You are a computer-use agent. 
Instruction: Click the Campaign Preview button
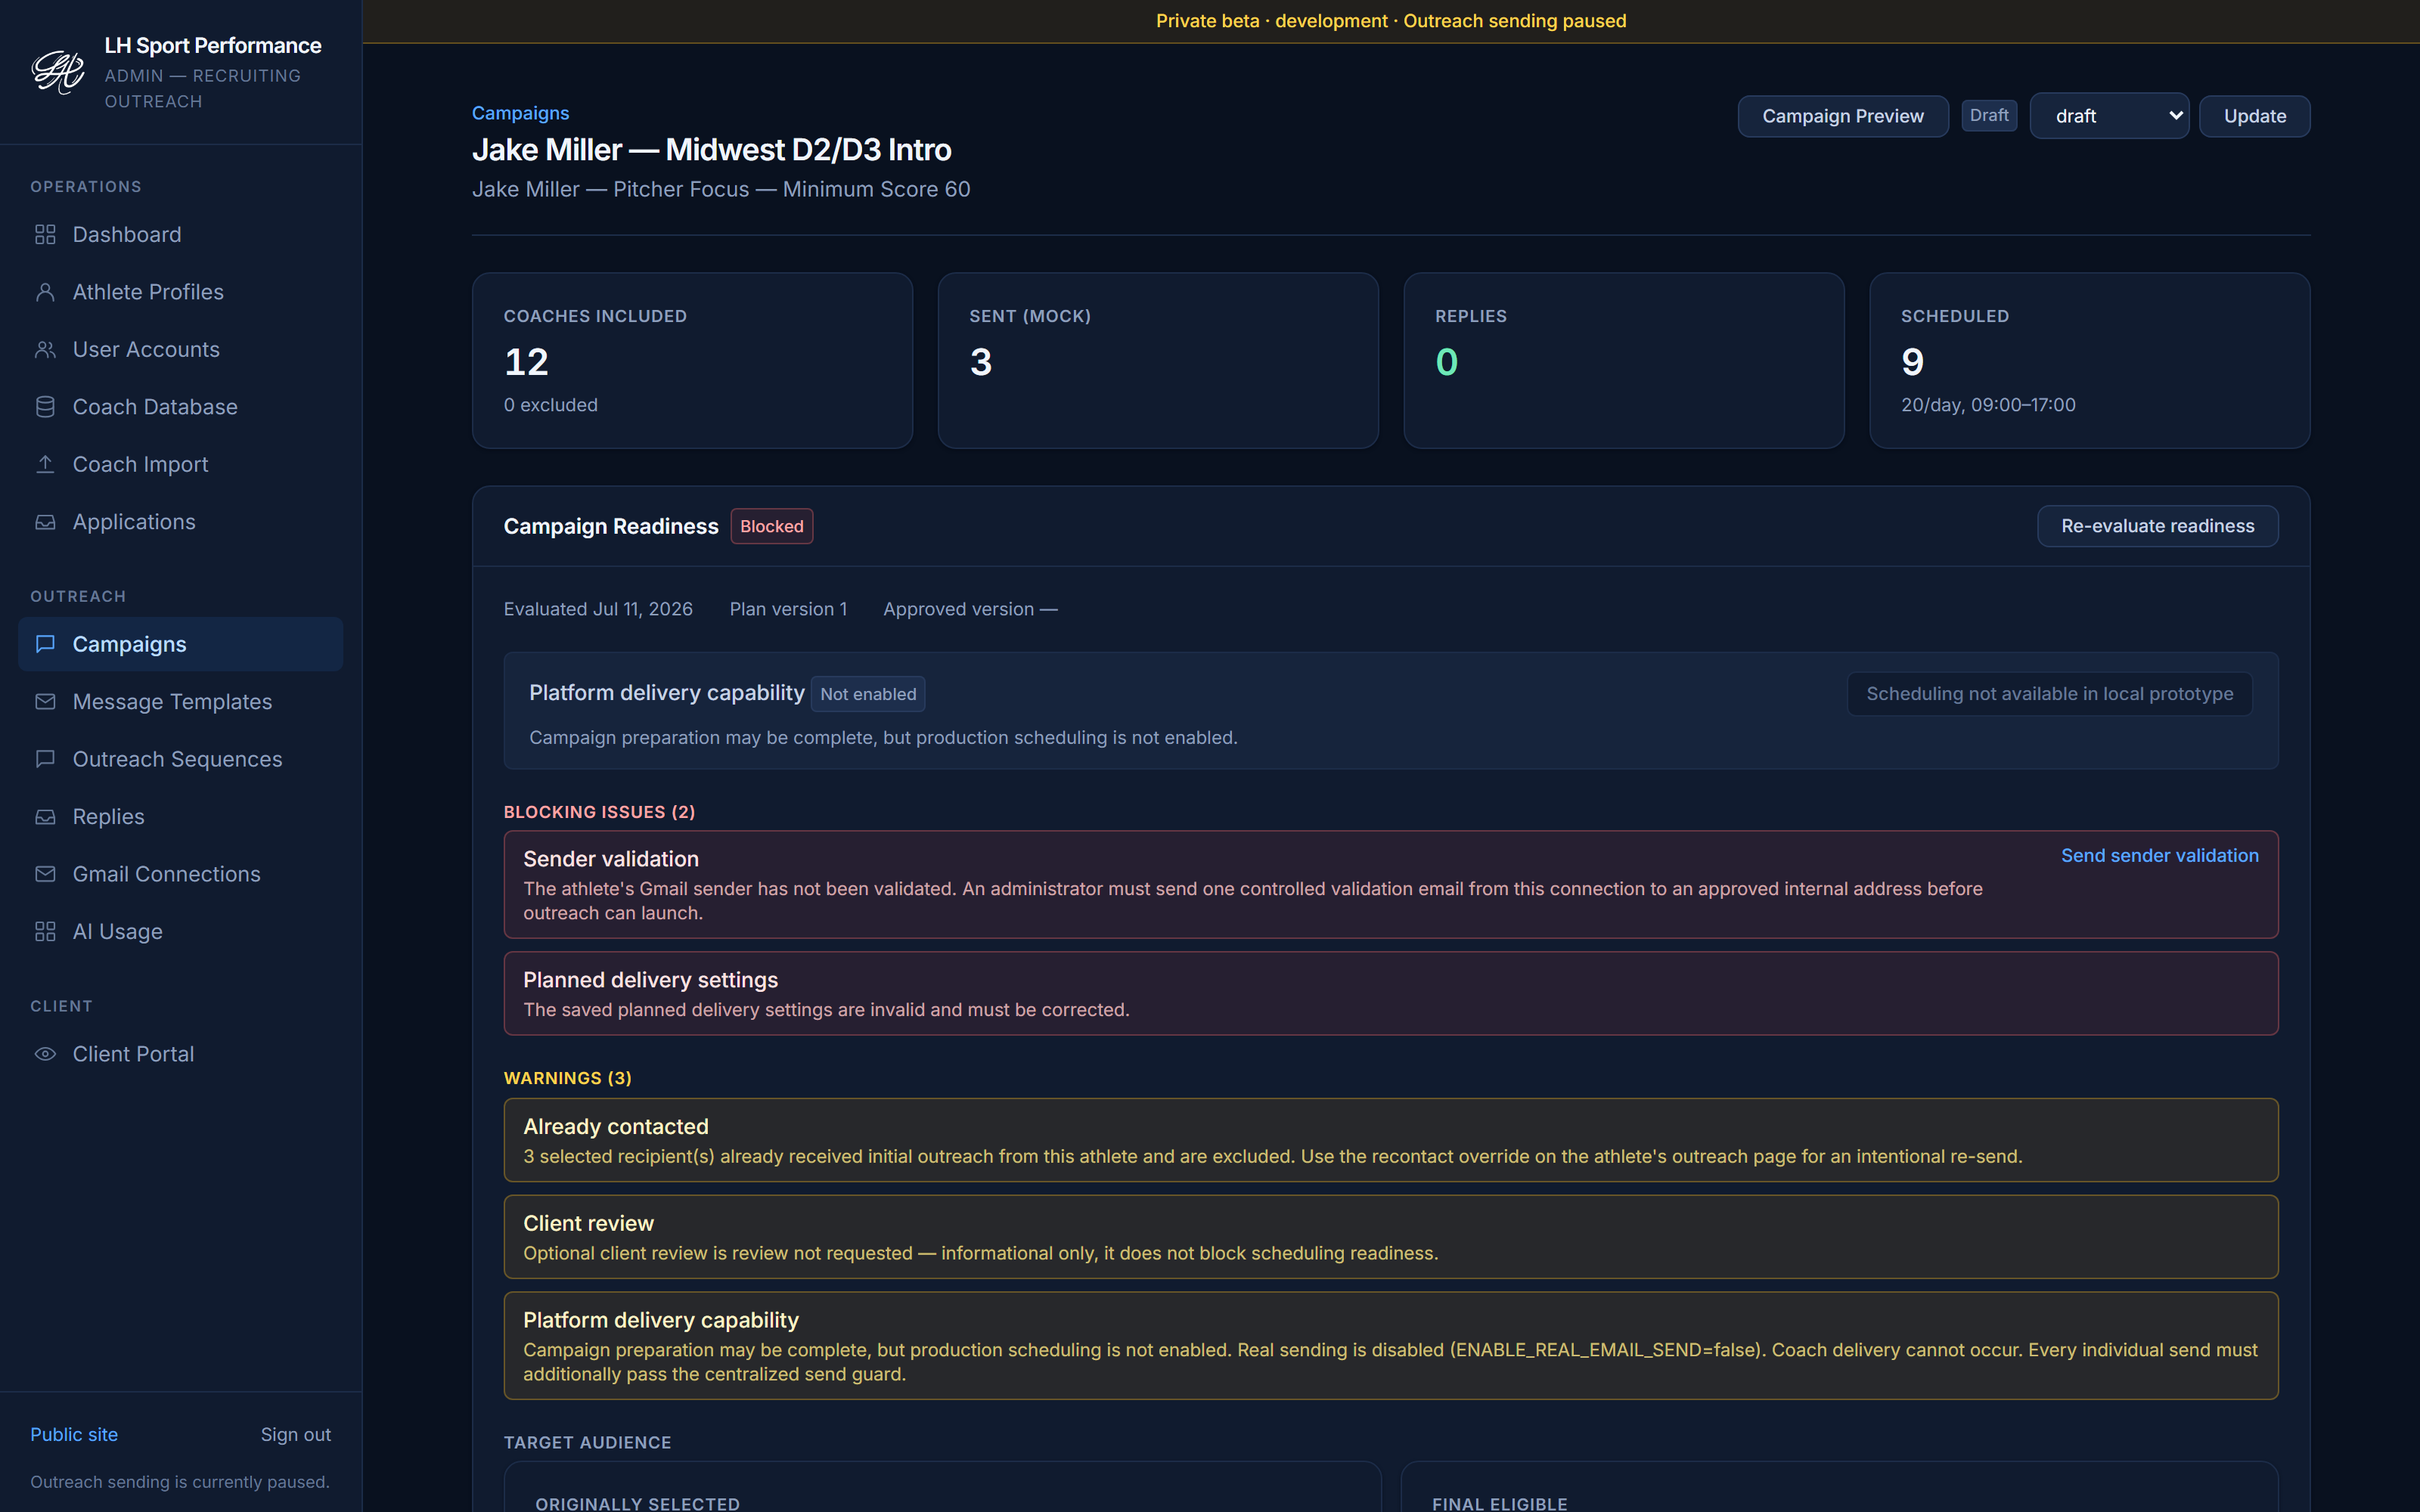pyautogui.click(x=1842, y=116)
